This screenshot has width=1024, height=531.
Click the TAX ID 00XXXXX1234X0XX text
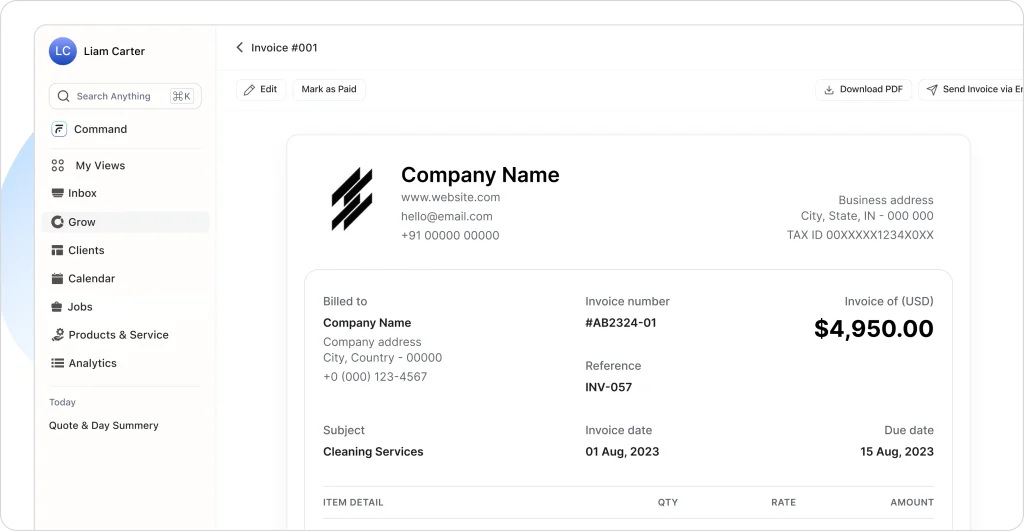pyautogui.click(x=860, y=234)
